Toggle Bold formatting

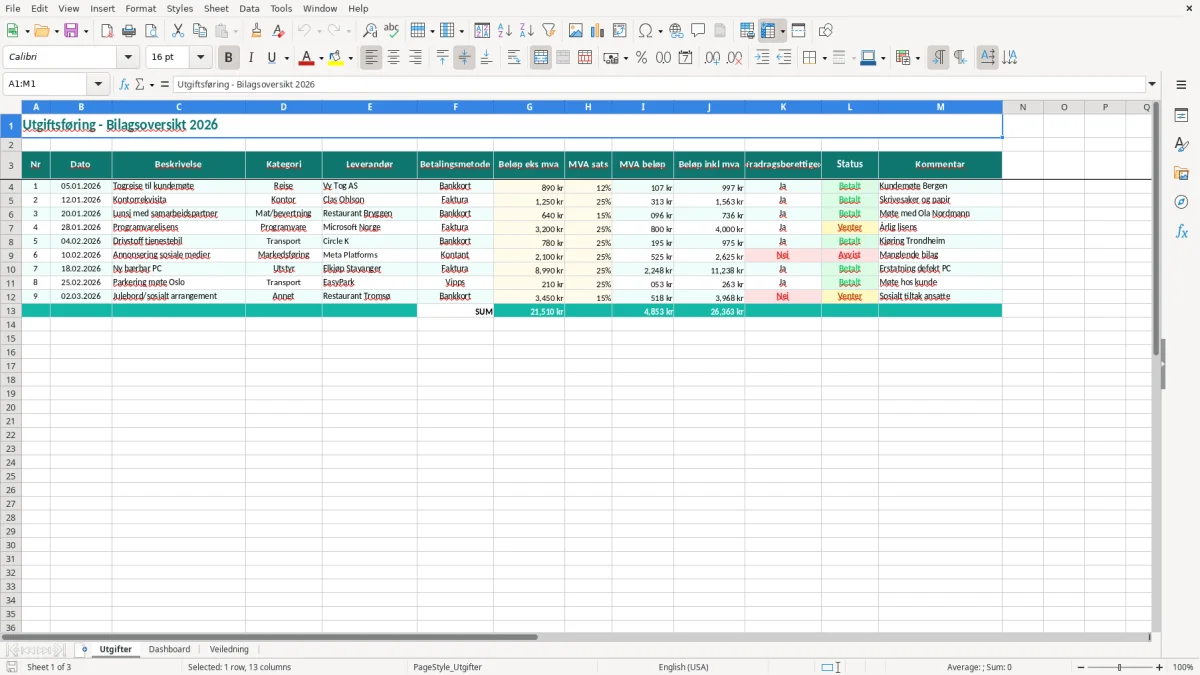229,58
